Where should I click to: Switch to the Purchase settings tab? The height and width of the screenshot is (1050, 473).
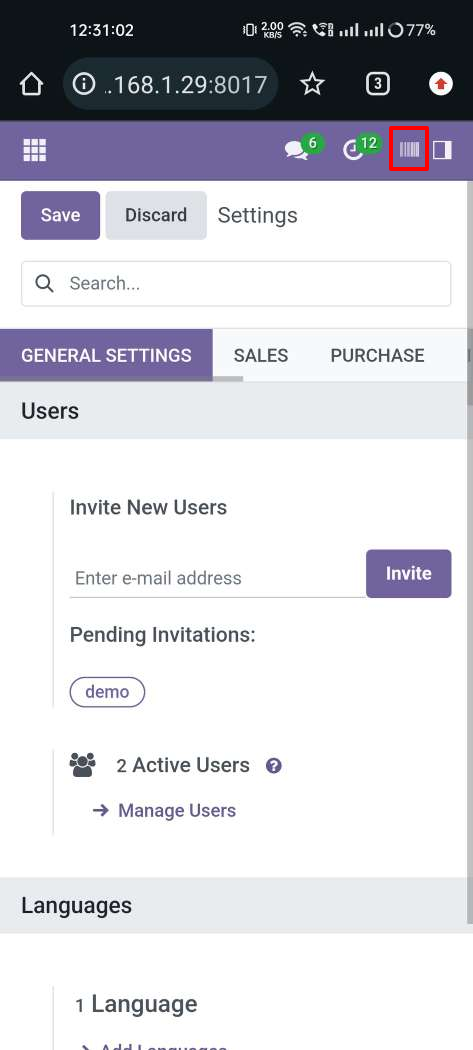377,356
